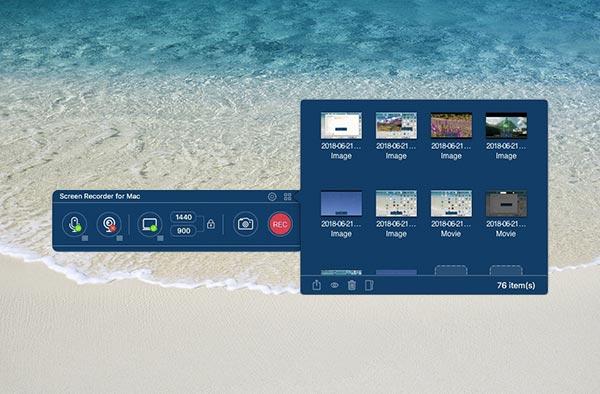
Task: Open the small dropdown under the display icon
Action: 160,238
